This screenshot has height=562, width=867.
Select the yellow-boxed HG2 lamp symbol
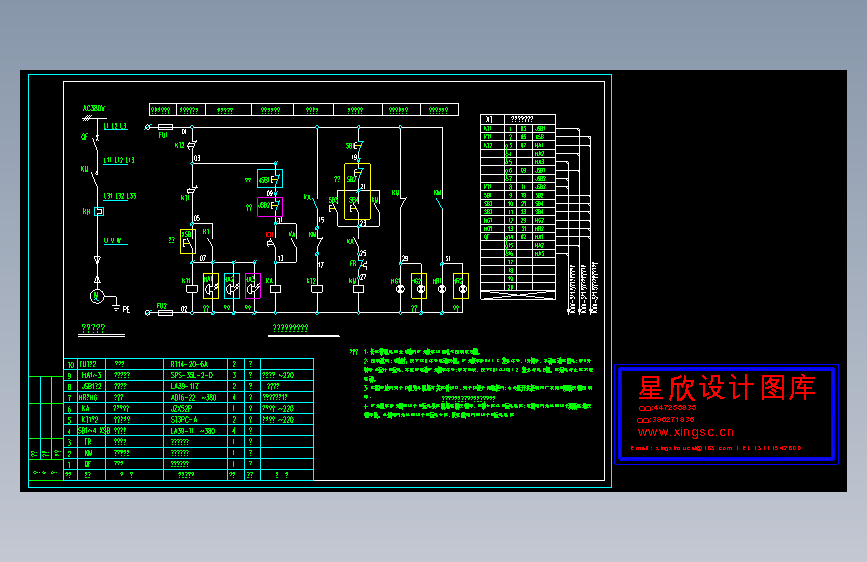click(419, 286)
